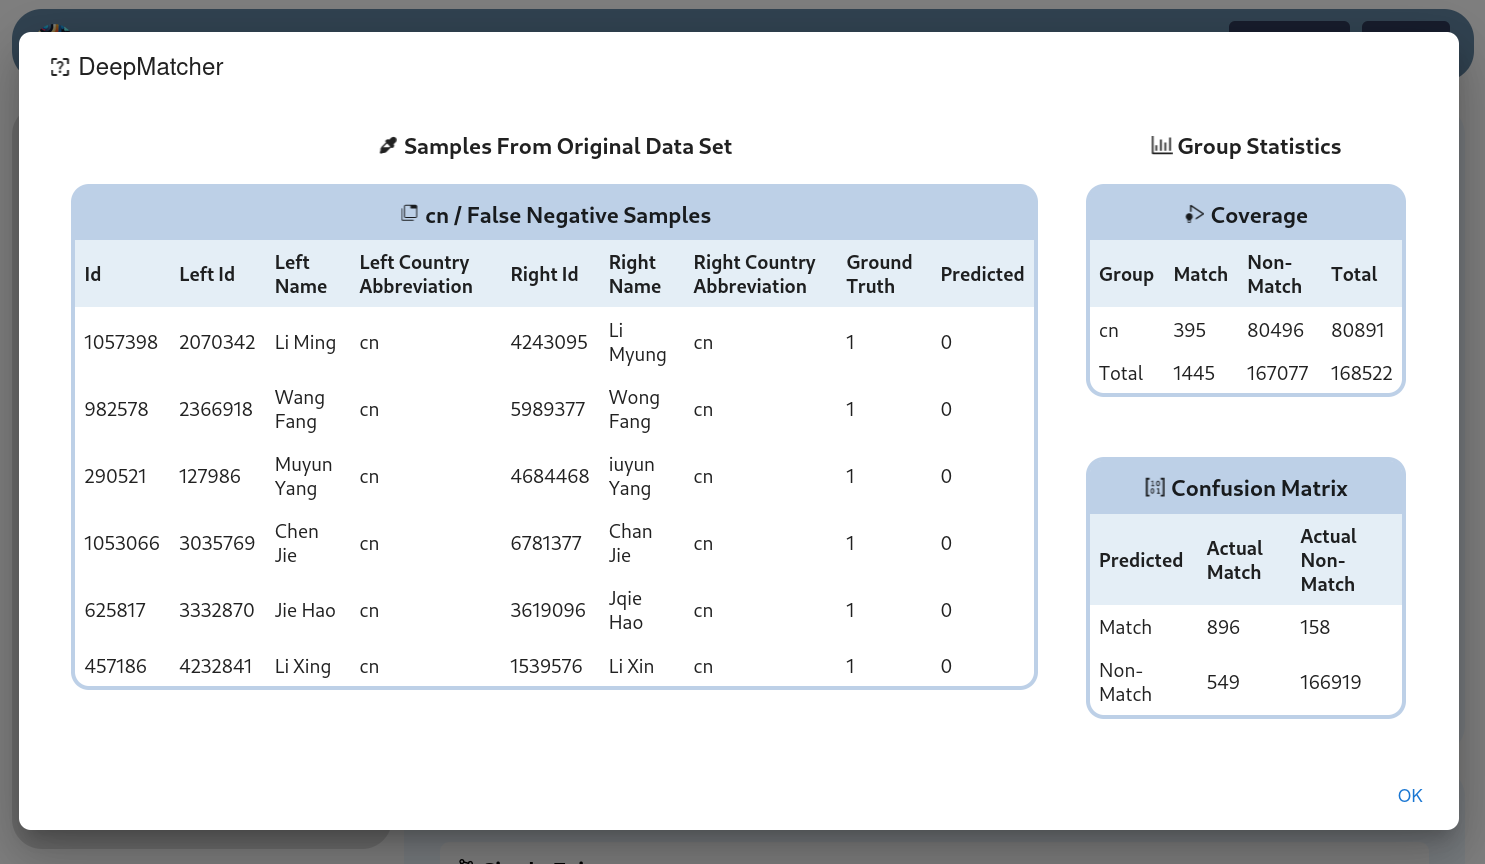Screen dimensions: 1485x864
Task: Click Coverage total match count 1445
Action: tap(1194, 373)
